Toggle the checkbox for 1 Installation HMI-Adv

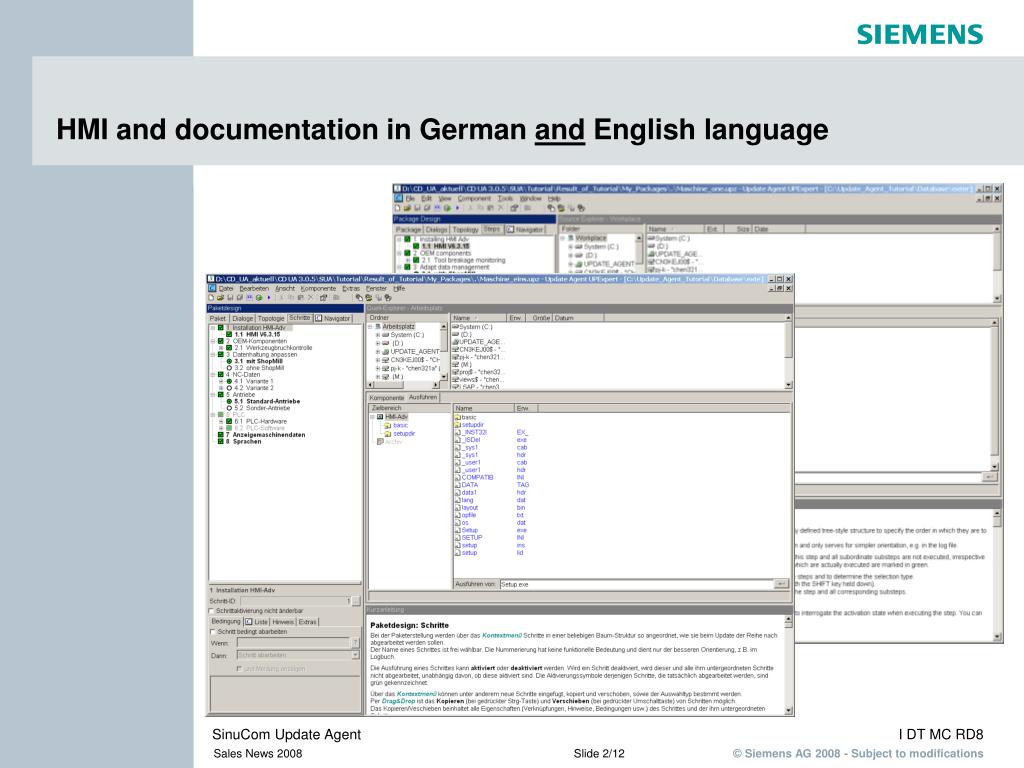221,328
